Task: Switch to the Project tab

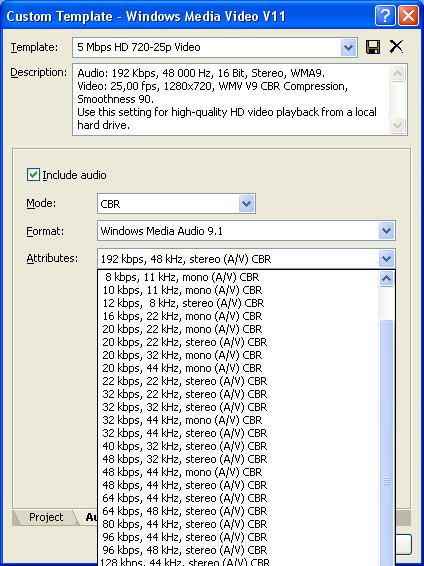Action: [46, 517]
